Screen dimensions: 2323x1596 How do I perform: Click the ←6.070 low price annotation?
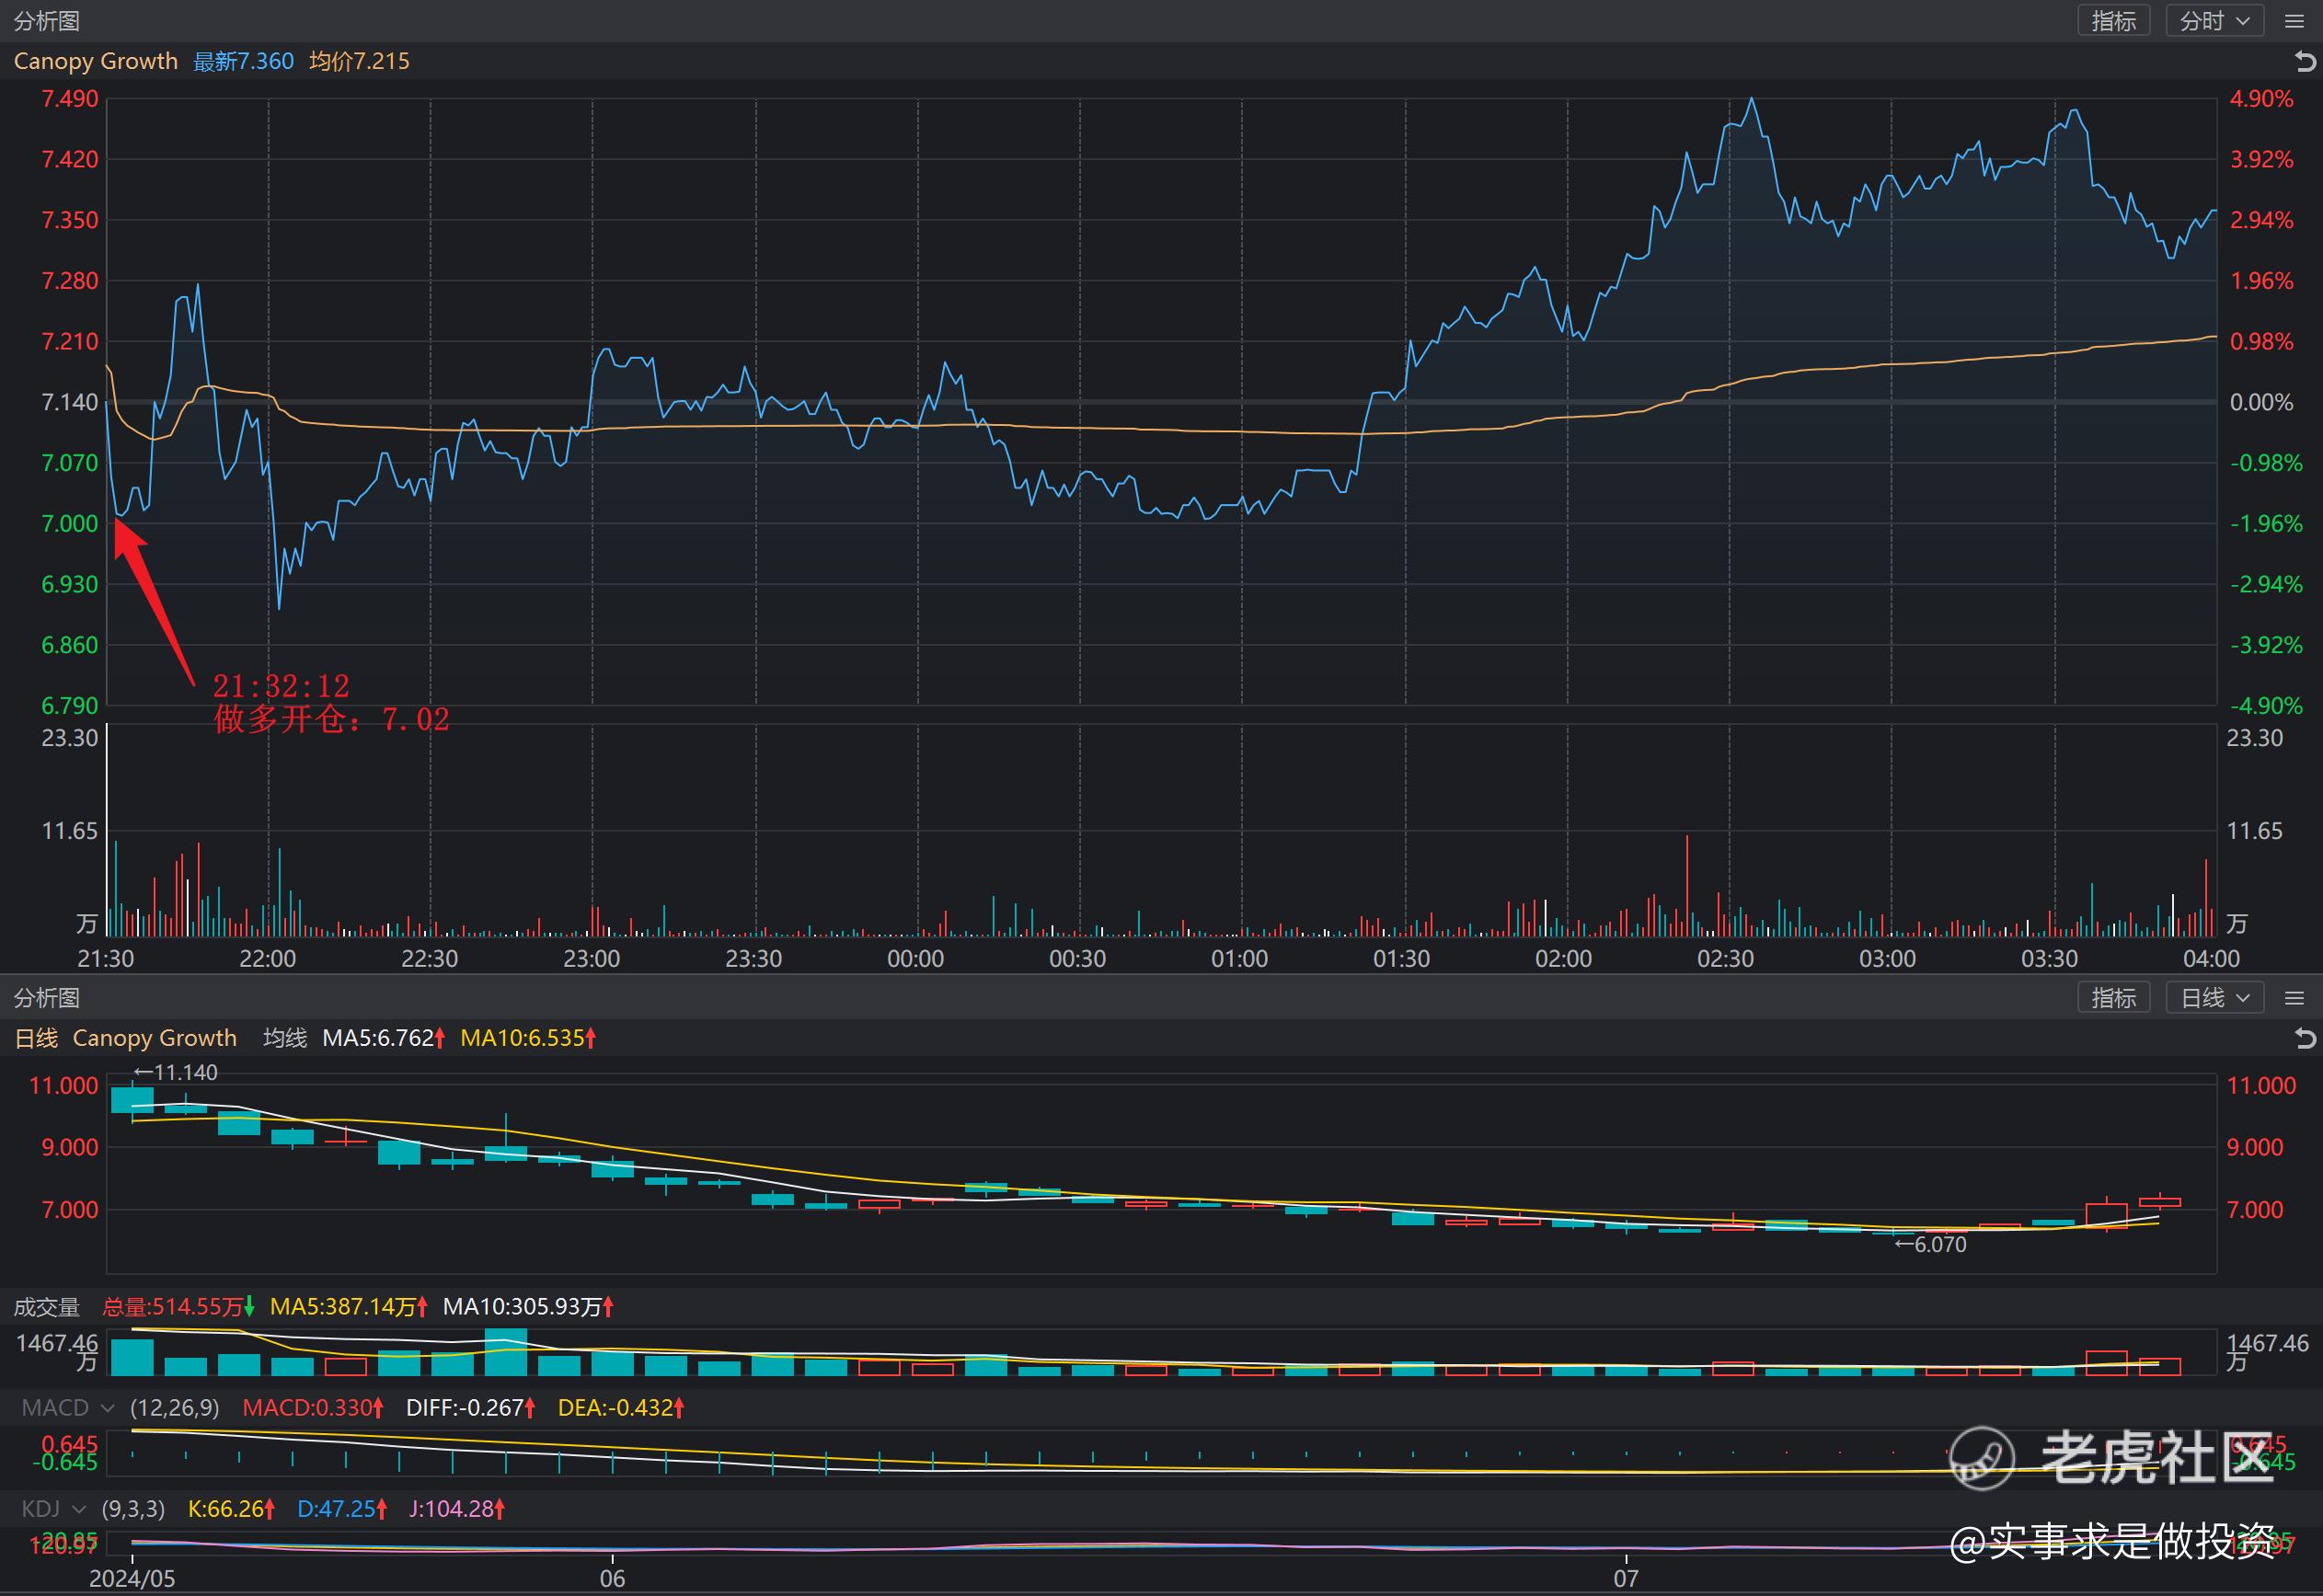[1930, 1245]
